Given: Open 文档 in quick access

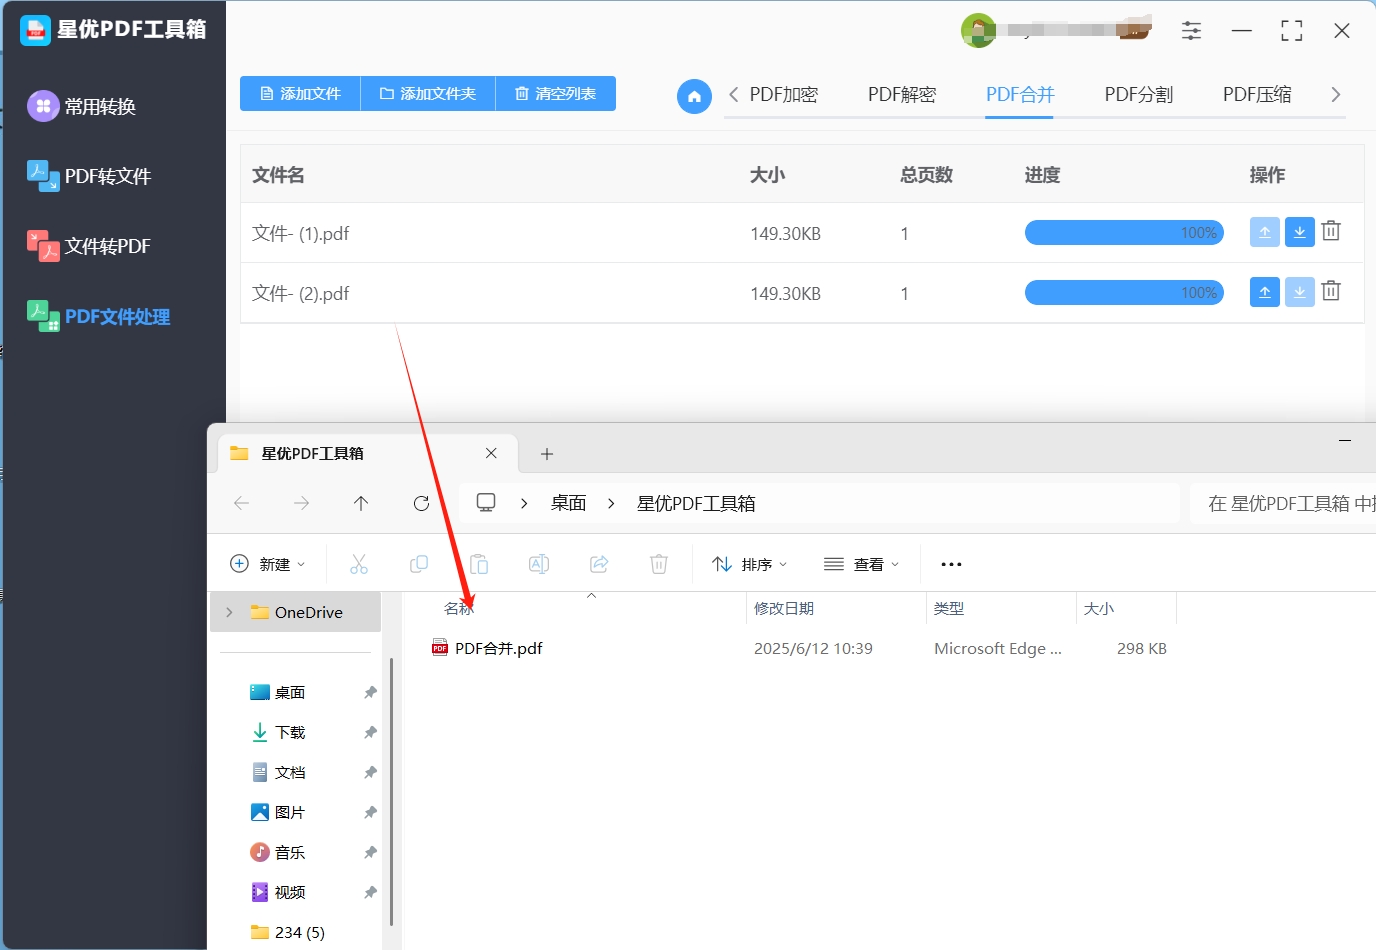Looking at the screenshot, I should click(x=290, y=772).
